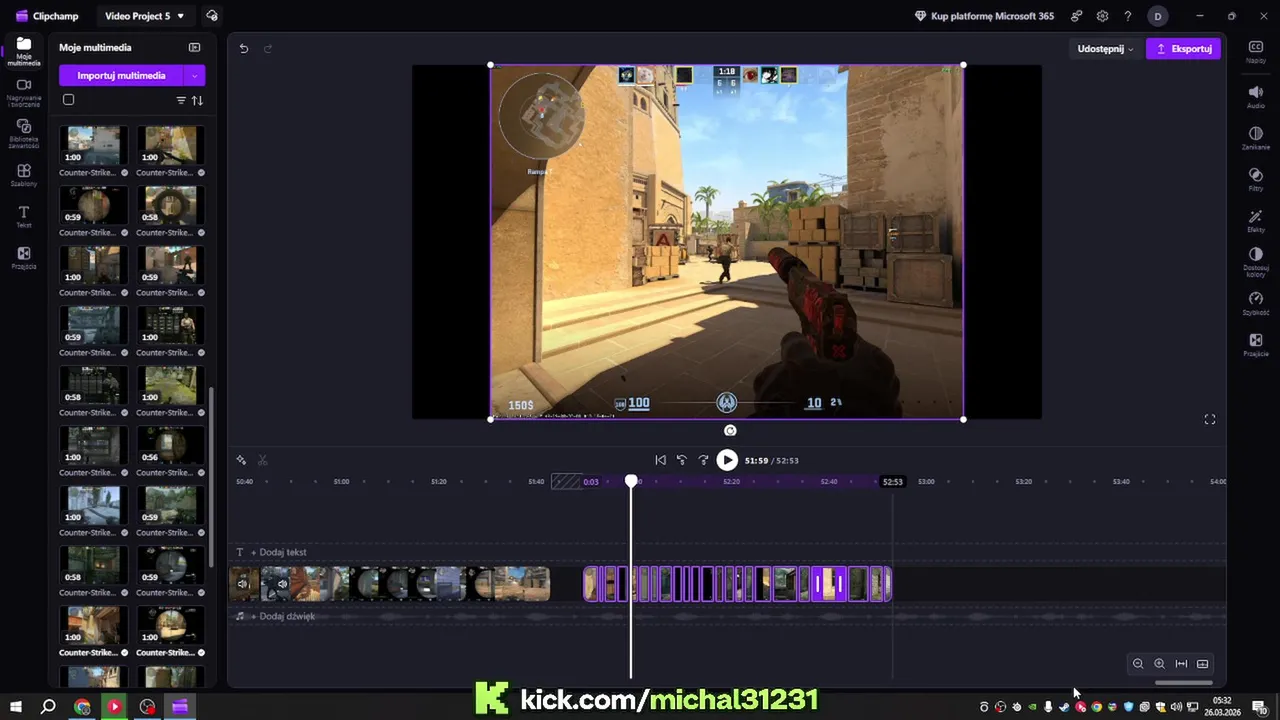
Task: Click the timeline horizontal scrollbar
Action: tap(1184, 683)
